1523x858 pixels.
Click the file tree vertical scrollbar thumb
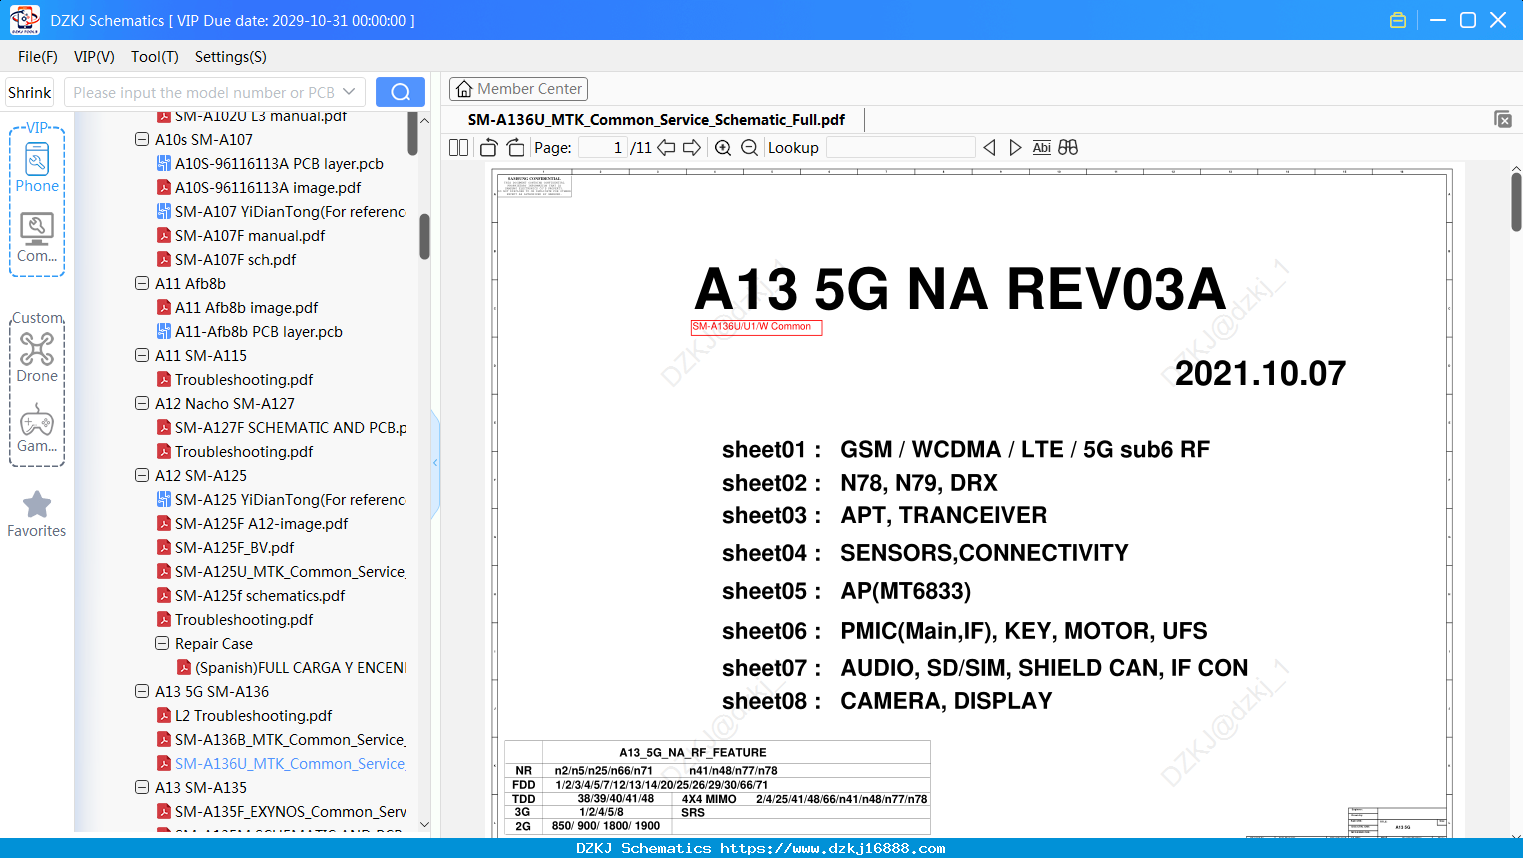click(424, 236)
